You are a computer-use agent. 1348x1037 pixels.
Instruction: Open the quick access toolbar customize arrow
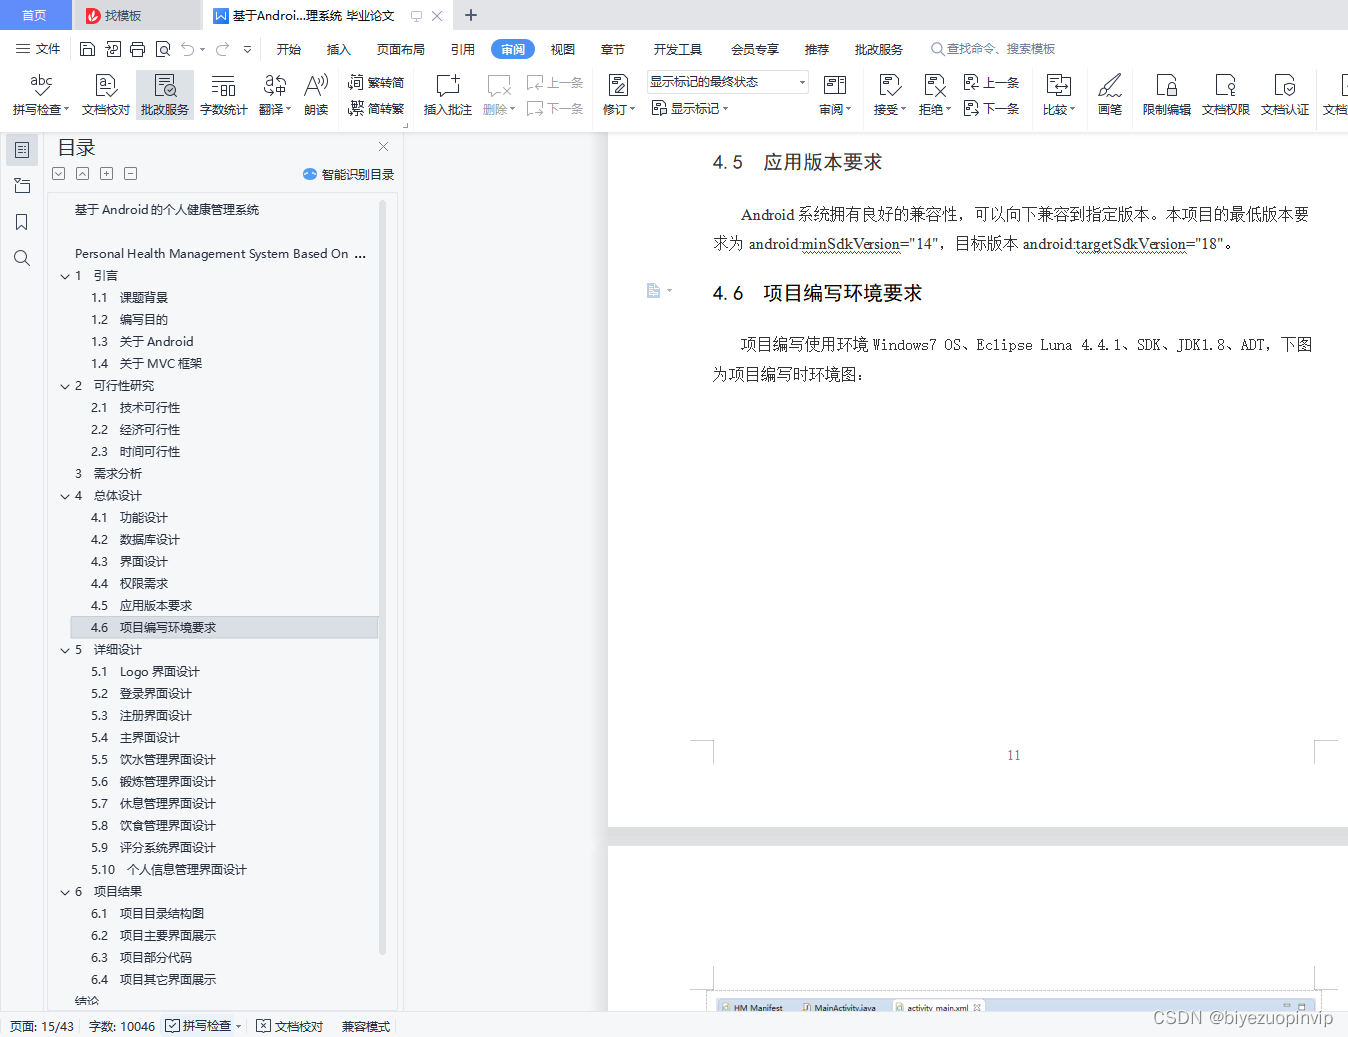247,49
